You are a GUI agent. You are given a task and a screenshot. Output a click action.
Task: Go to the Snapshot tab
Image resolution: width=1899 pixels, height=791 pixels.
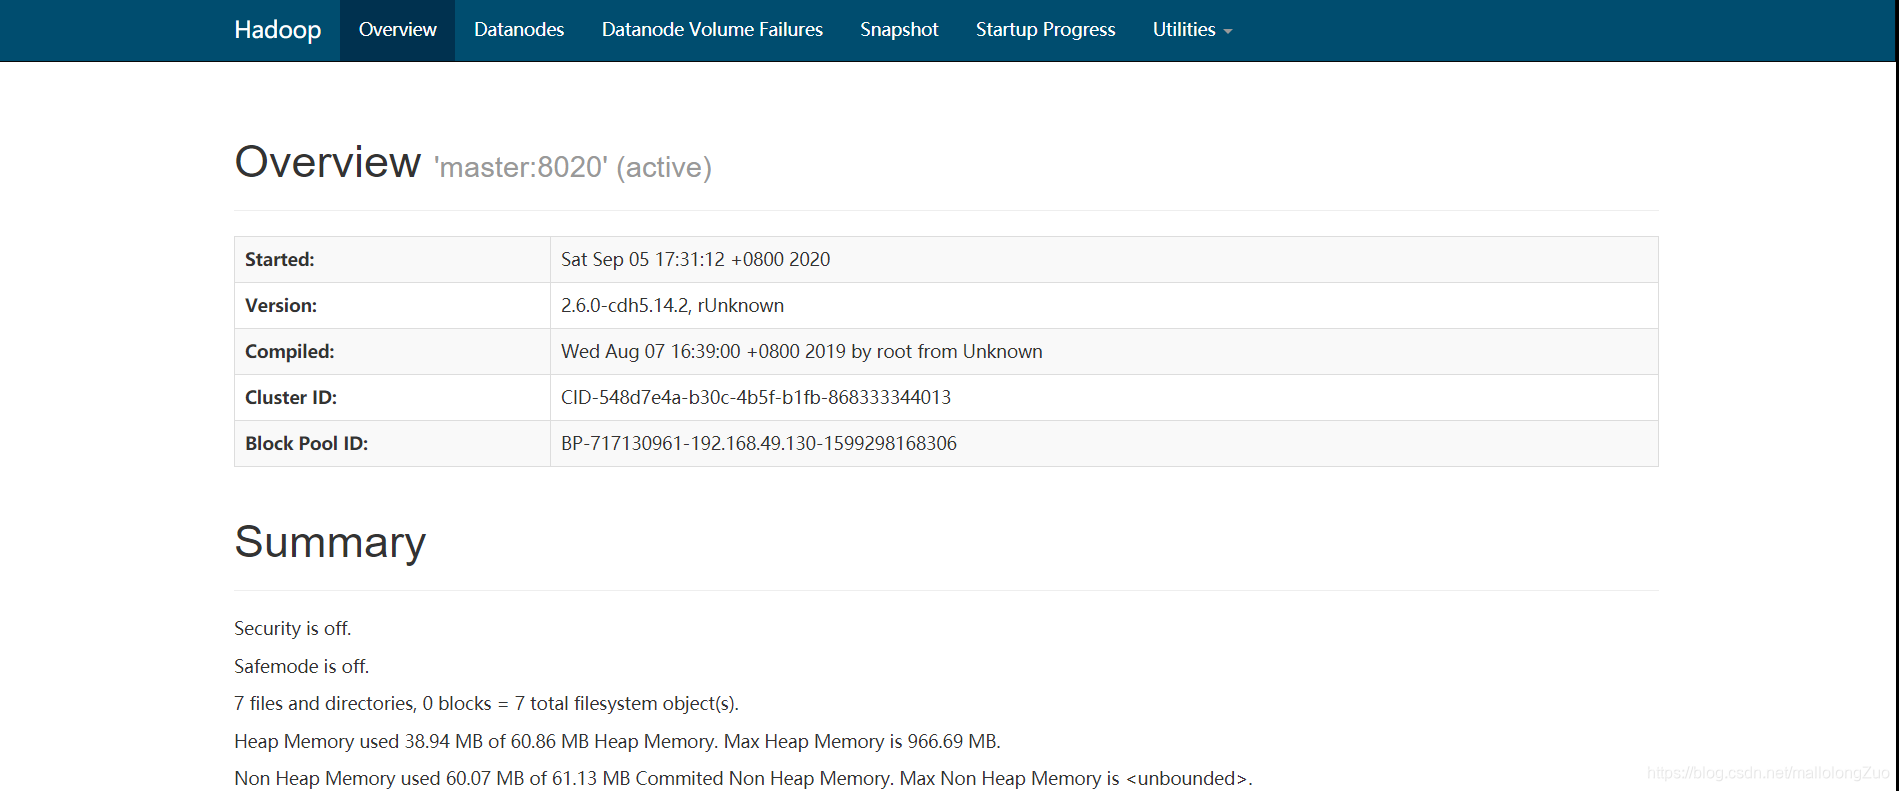(x=899, y=30)
